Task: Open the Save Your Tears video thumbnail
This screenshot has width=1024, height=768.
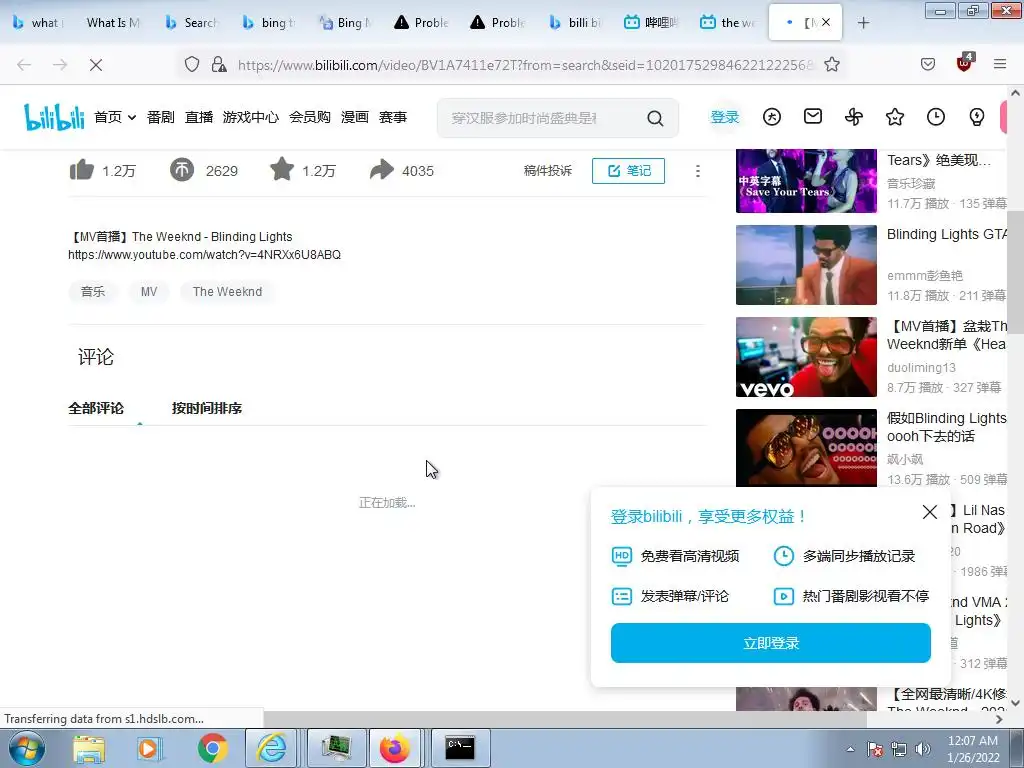Action: pyautogui.click(x=806, y=181)
